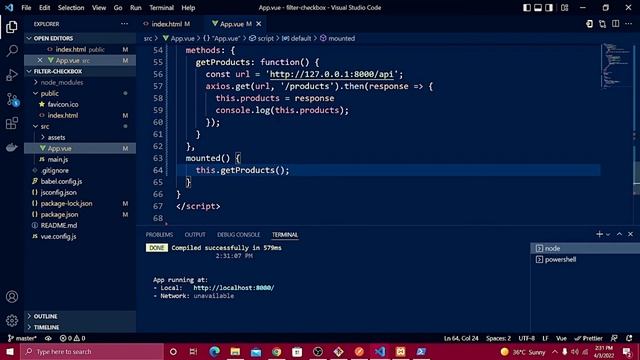
Task: Open the editor more actions ellipsis
Action: coord(629,24)
